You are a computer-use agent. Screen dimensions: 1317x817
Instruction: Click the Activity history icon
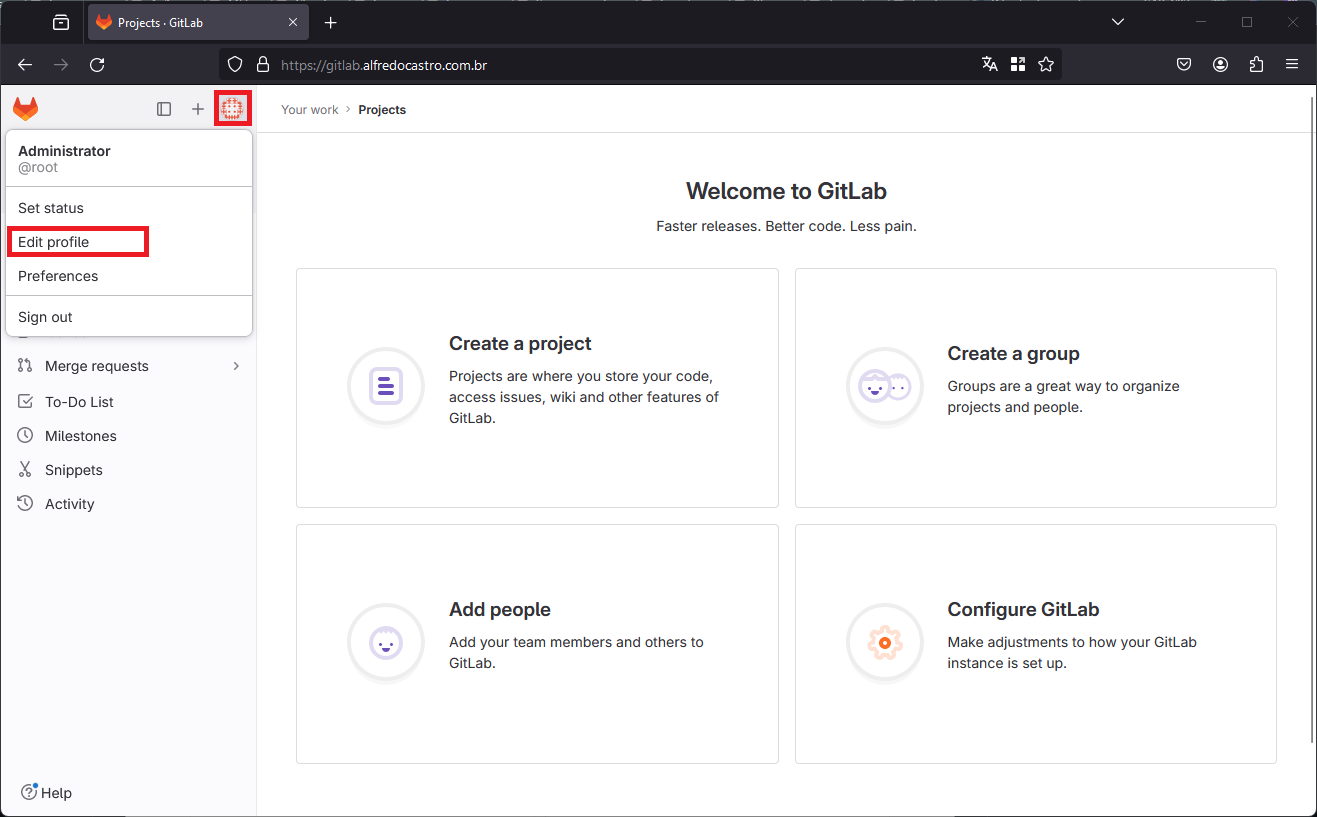pos(25,504)
